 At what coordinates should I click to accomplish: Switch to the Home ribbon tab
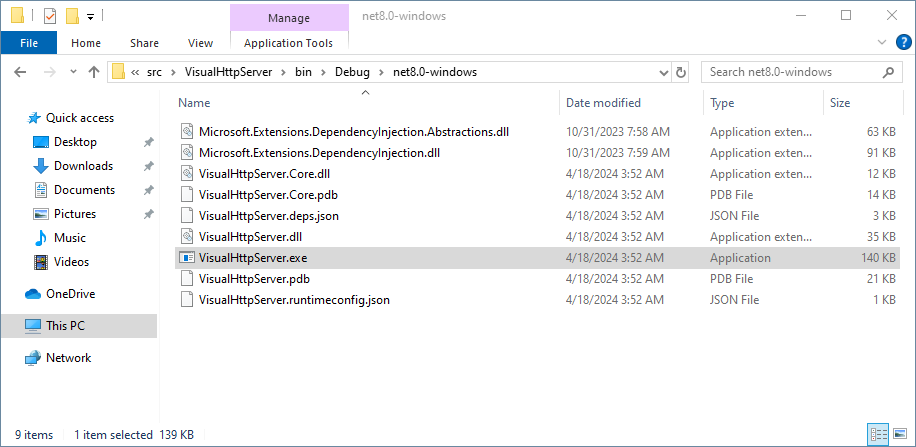coord(86,43)
